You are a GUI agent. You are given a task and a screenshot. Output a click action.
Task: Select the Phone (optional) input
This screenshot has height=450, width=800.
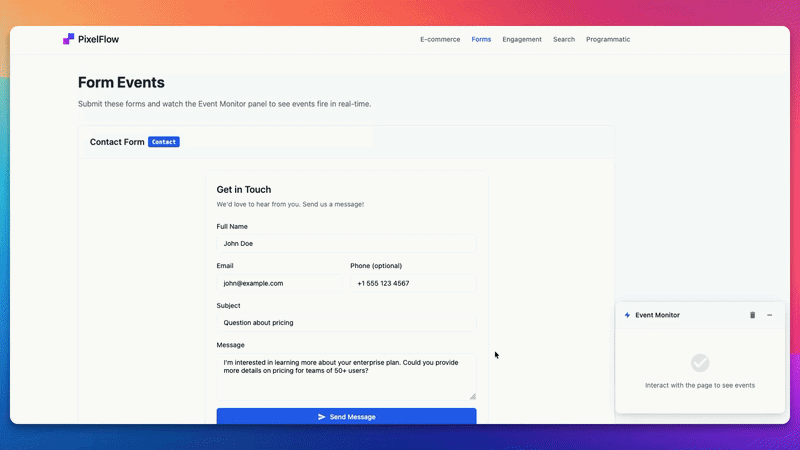(413, 283)
